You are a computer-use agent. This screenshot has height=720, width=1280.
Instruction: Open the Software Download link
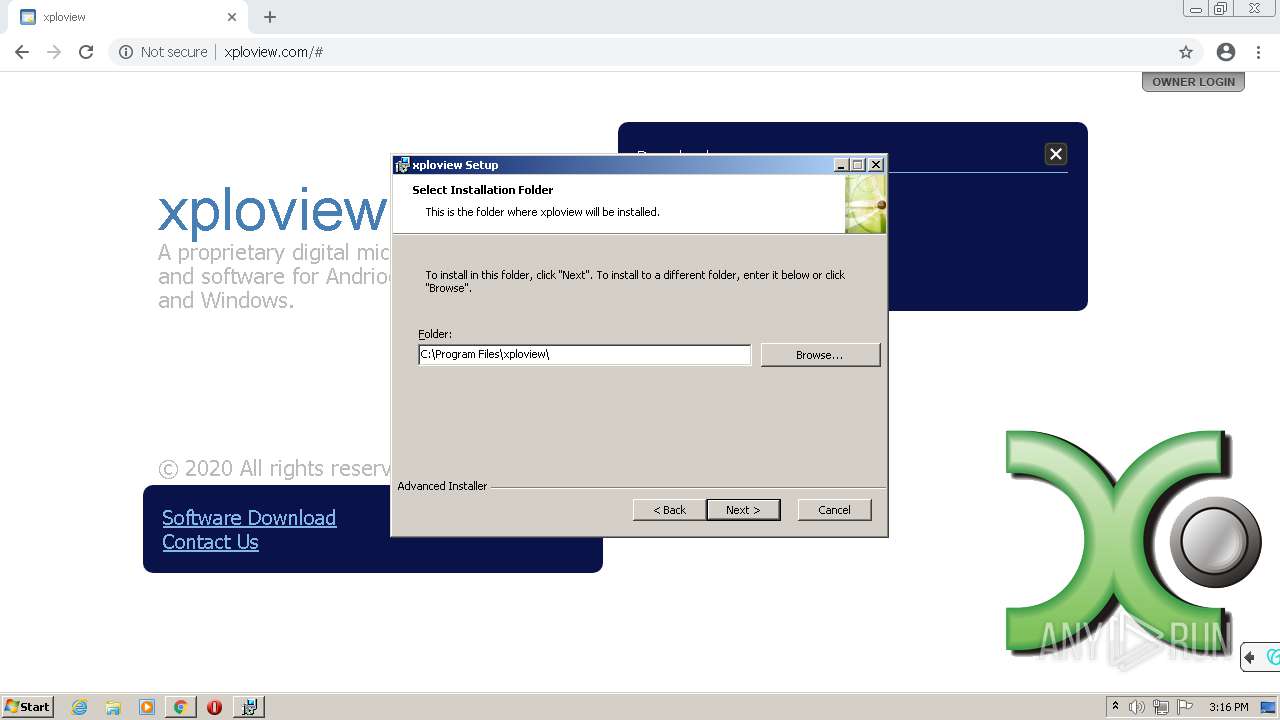(x=249, y=518)
